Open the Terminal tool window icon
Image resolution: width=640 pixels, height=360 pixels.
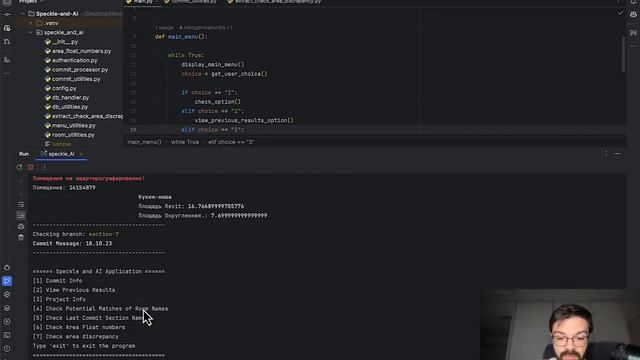tap(7, 335)
